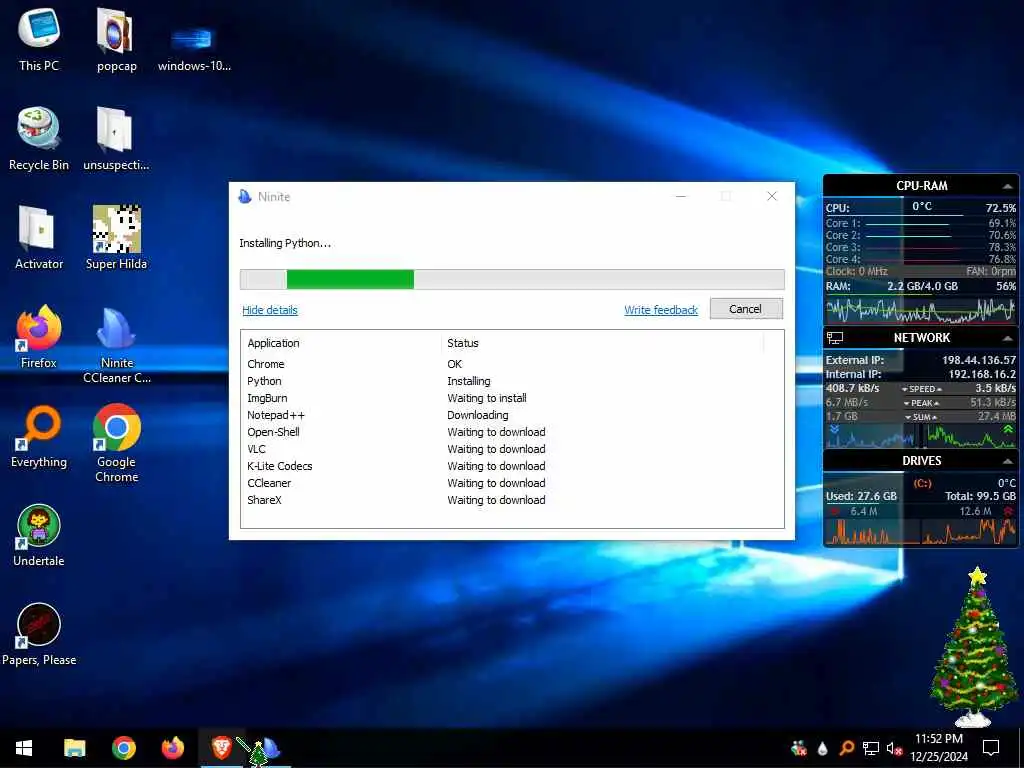
Task: Open the Windows Start menu
Action: pyautogui.click(x=24, y=748)
